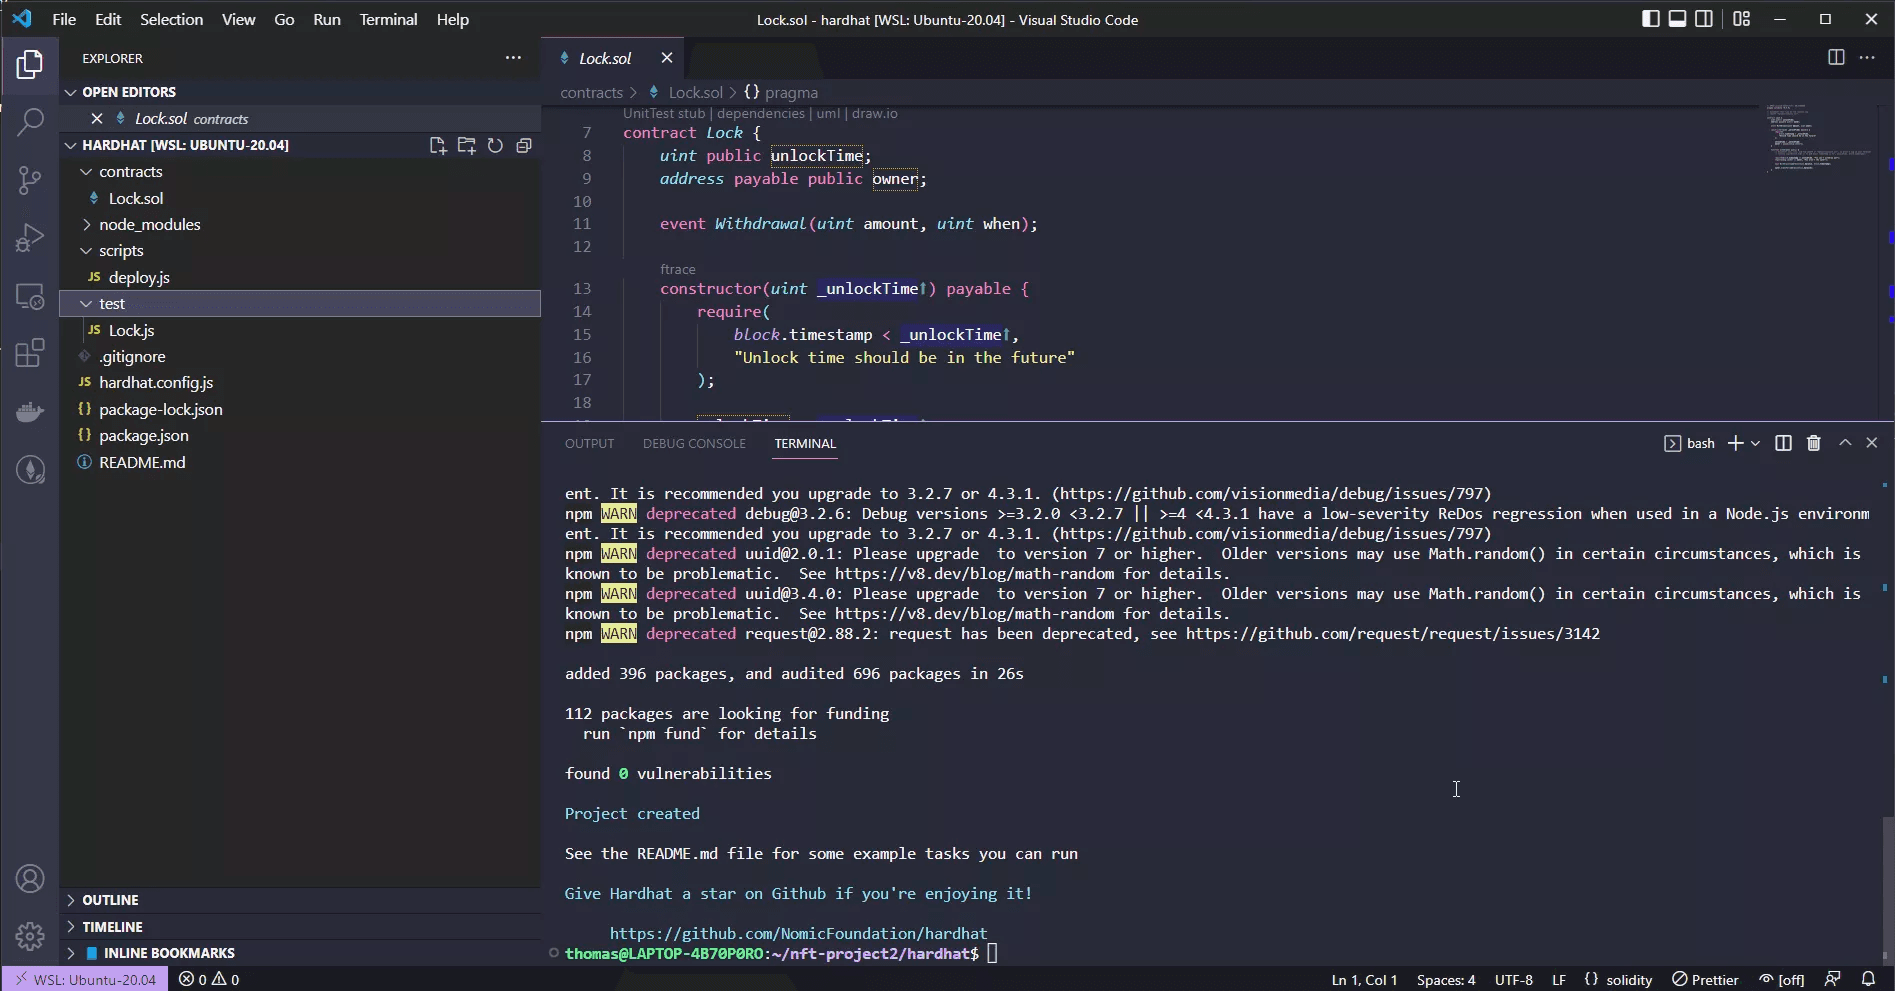Viewport: 1895px width, 991px height.
Task: Toggle secondary side bar layout button
Action: click(x=1704, y=19)
